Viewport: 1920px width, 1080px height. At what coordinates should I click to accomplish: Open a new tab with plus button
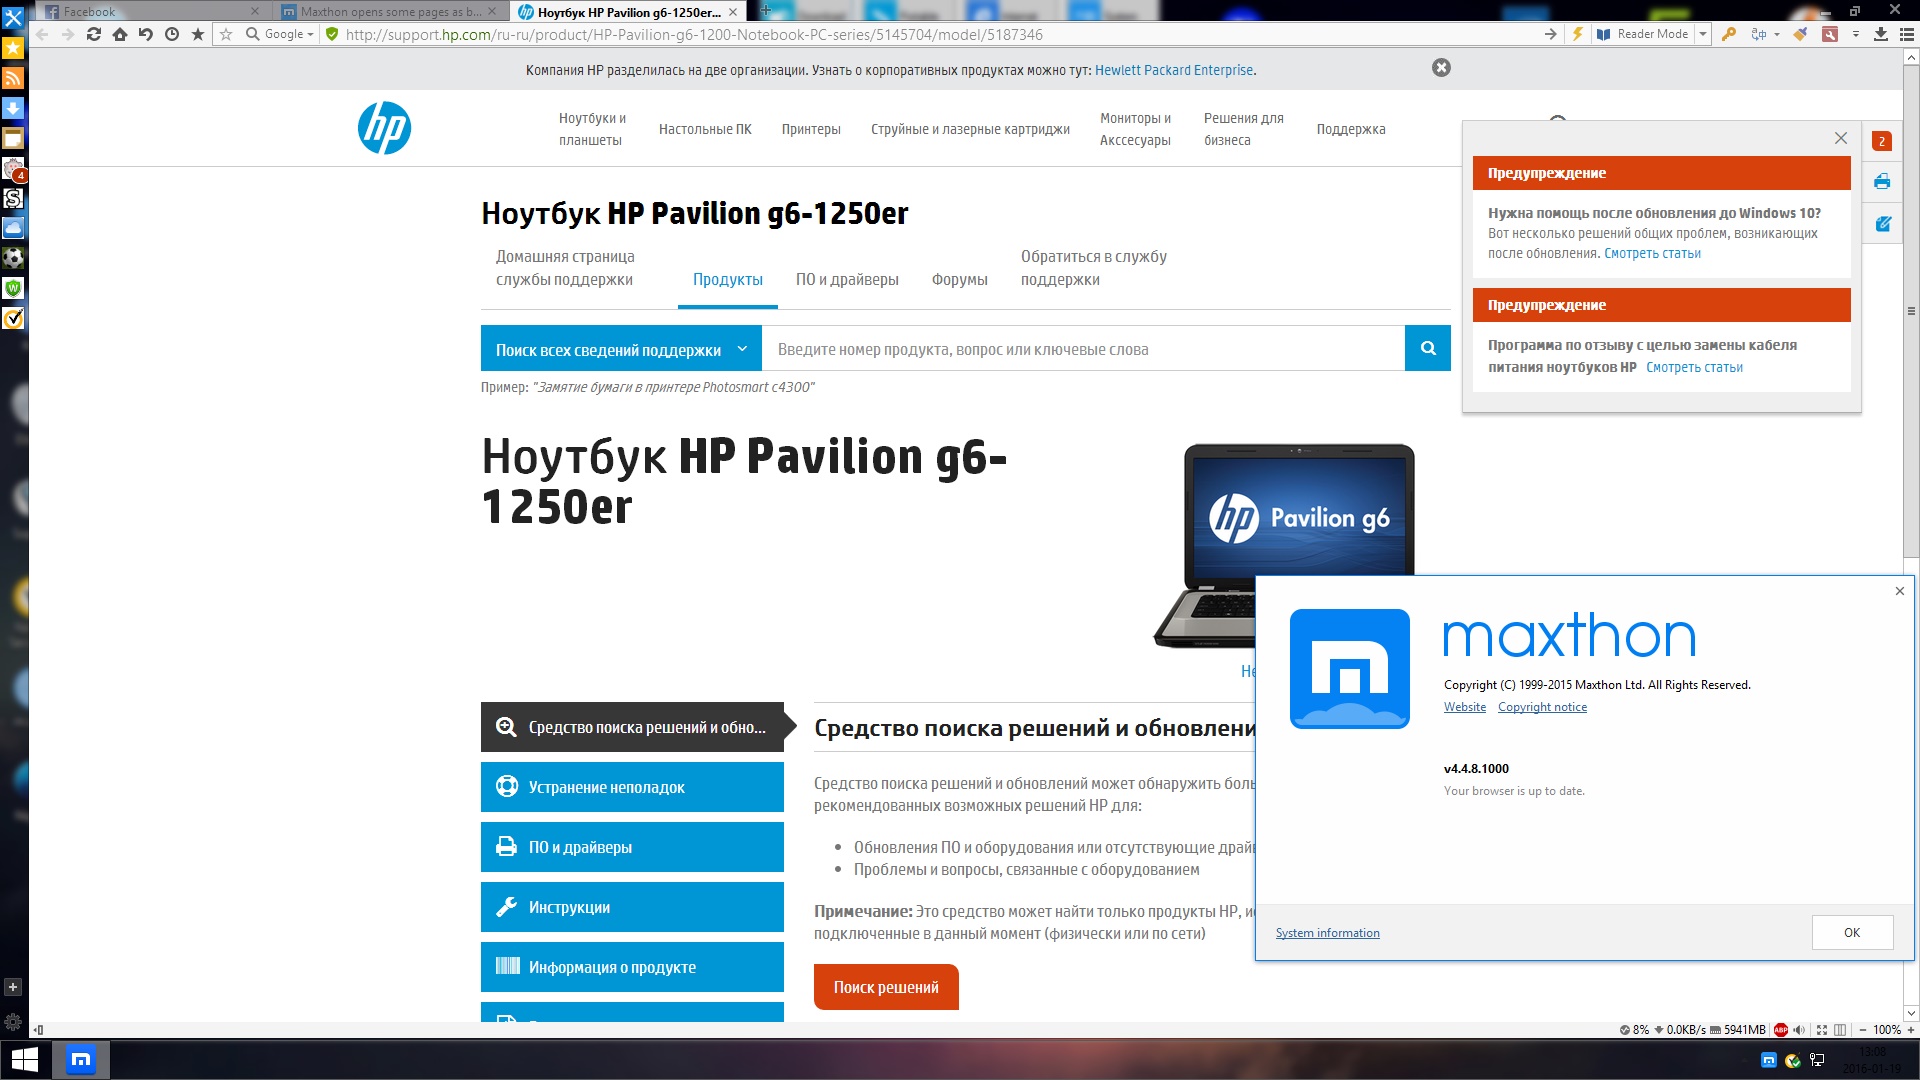pyautogui.click(x=766, y=11)
